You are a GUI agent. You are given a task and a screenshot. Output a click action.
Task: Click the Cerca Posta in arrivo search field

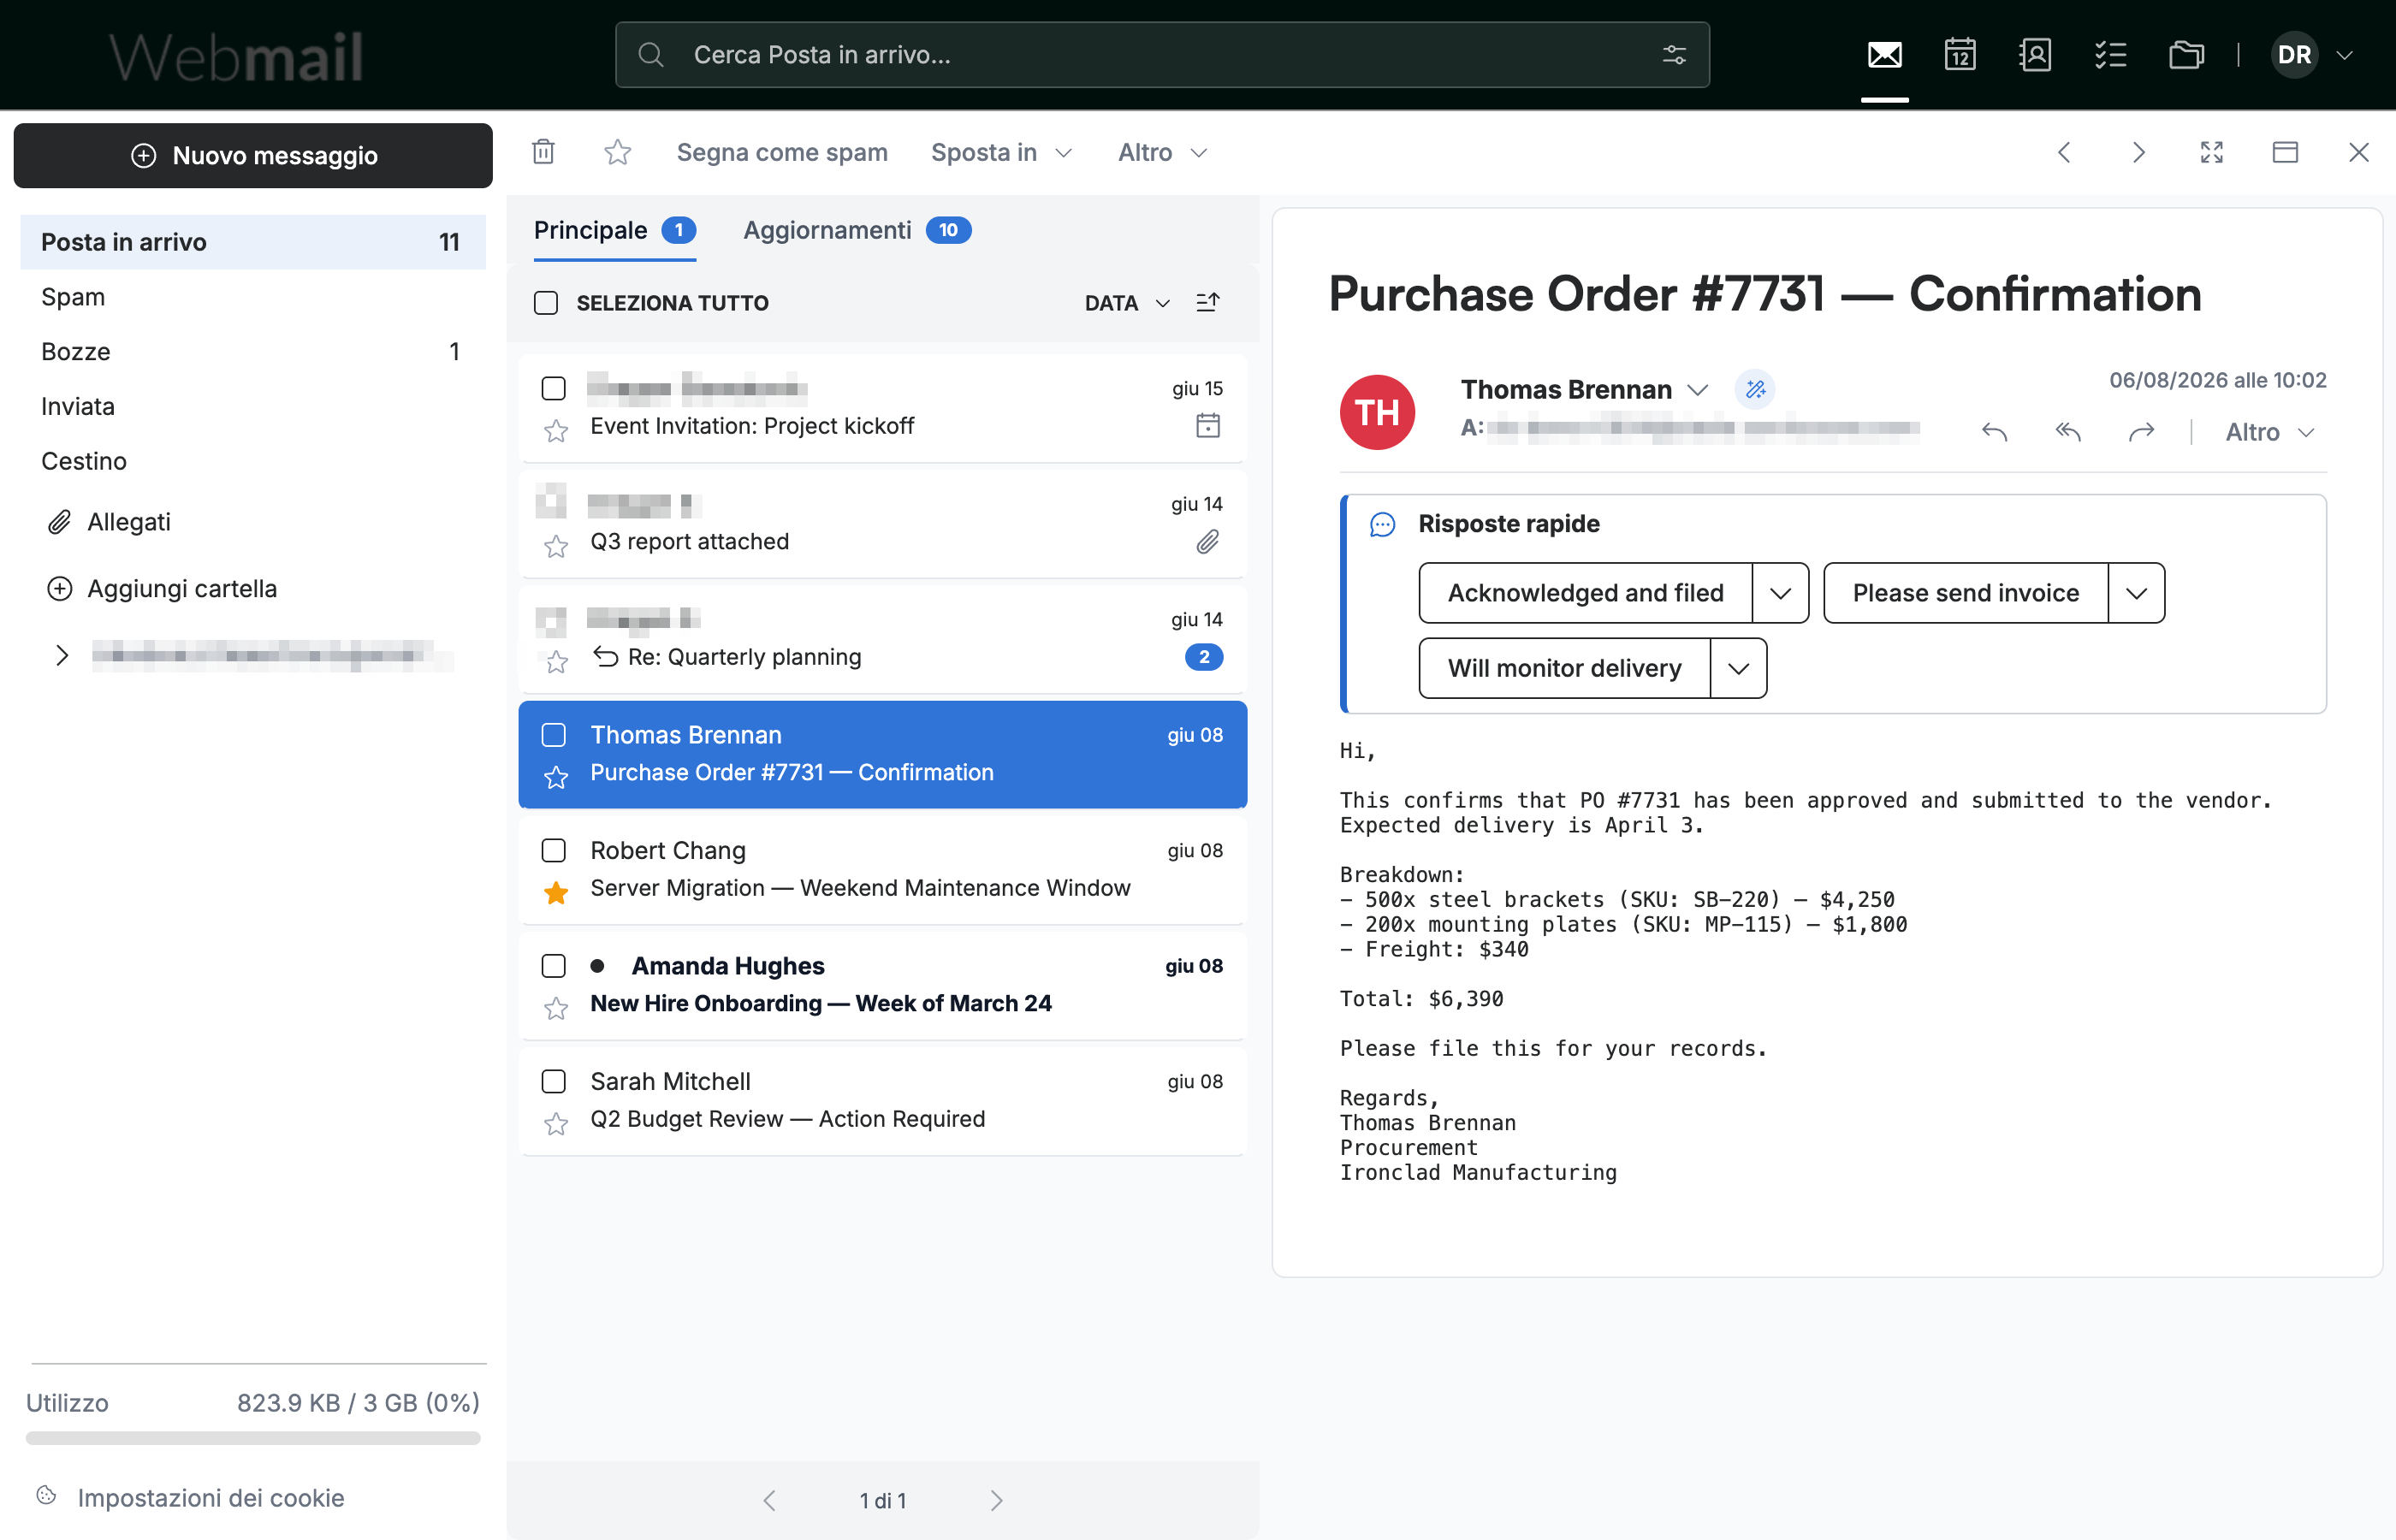tap(1162, 55)
